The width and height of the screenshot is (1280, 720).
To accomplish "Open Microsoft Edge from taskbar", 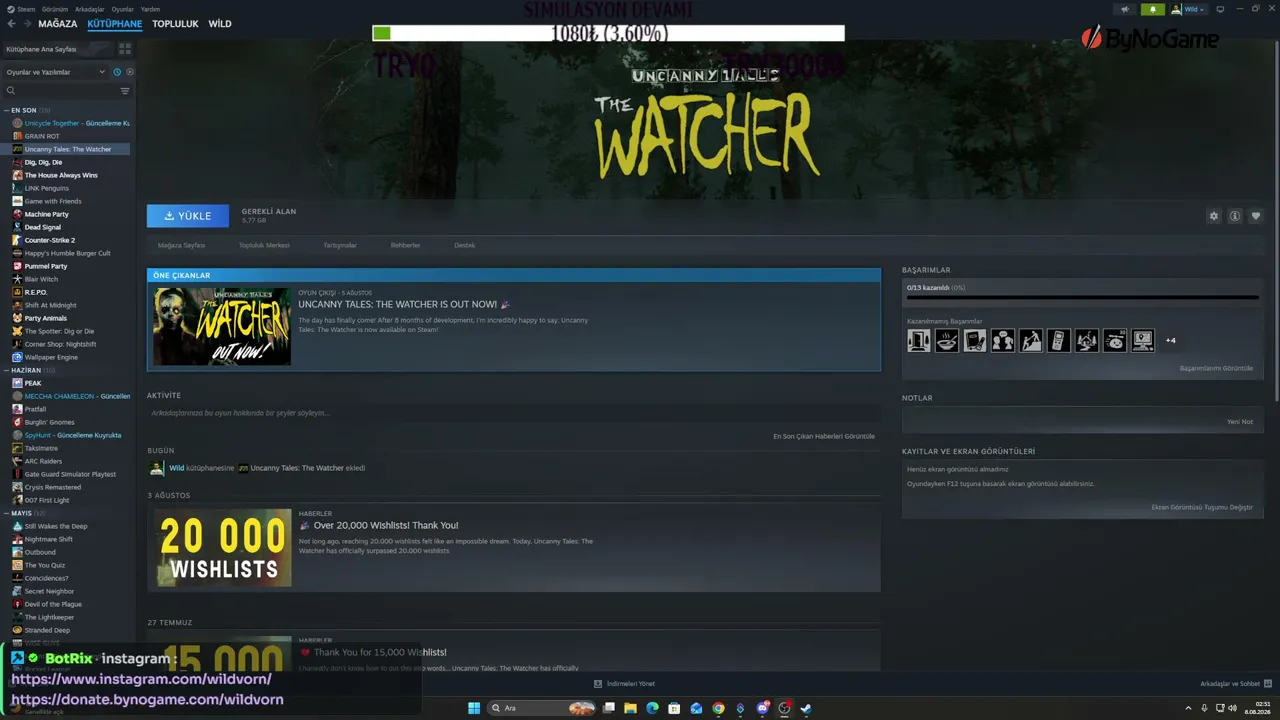I will click(x=652, y=708).
